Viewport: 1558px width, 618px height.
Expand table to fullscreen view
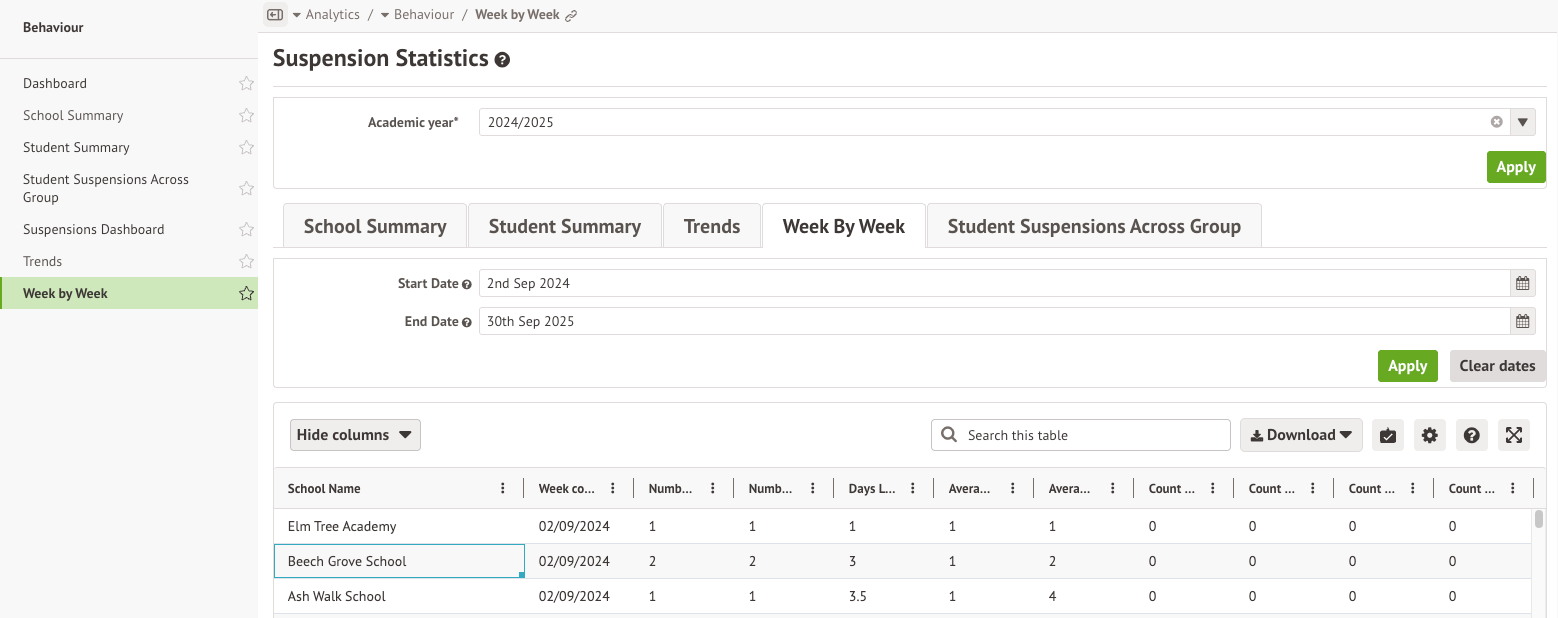1514,435
